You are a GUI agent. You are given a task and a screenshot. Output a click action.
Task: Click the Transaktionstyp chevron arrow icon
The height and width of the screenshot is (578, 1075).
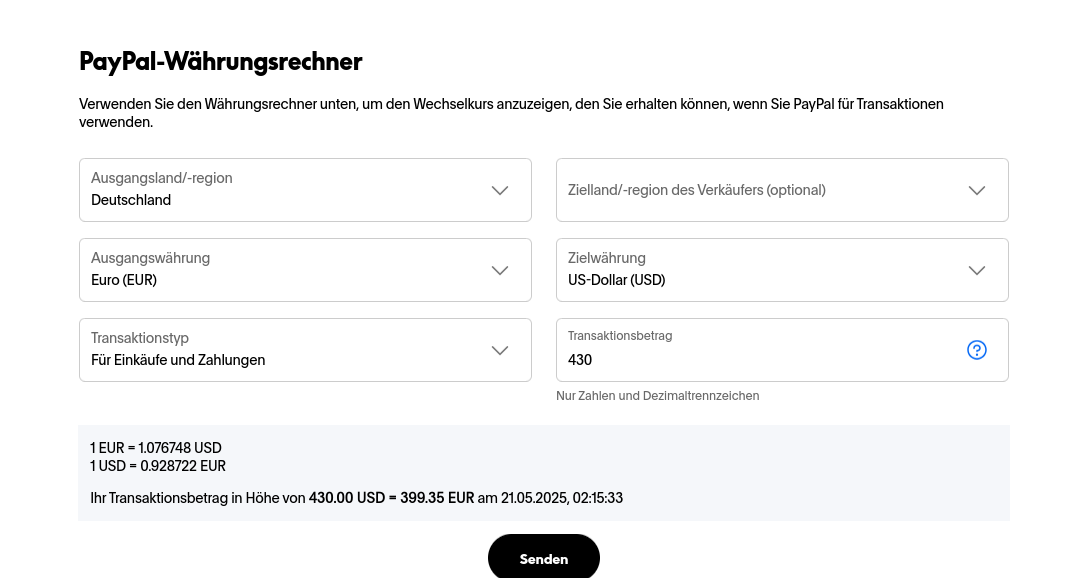click(x=500, y=350)
